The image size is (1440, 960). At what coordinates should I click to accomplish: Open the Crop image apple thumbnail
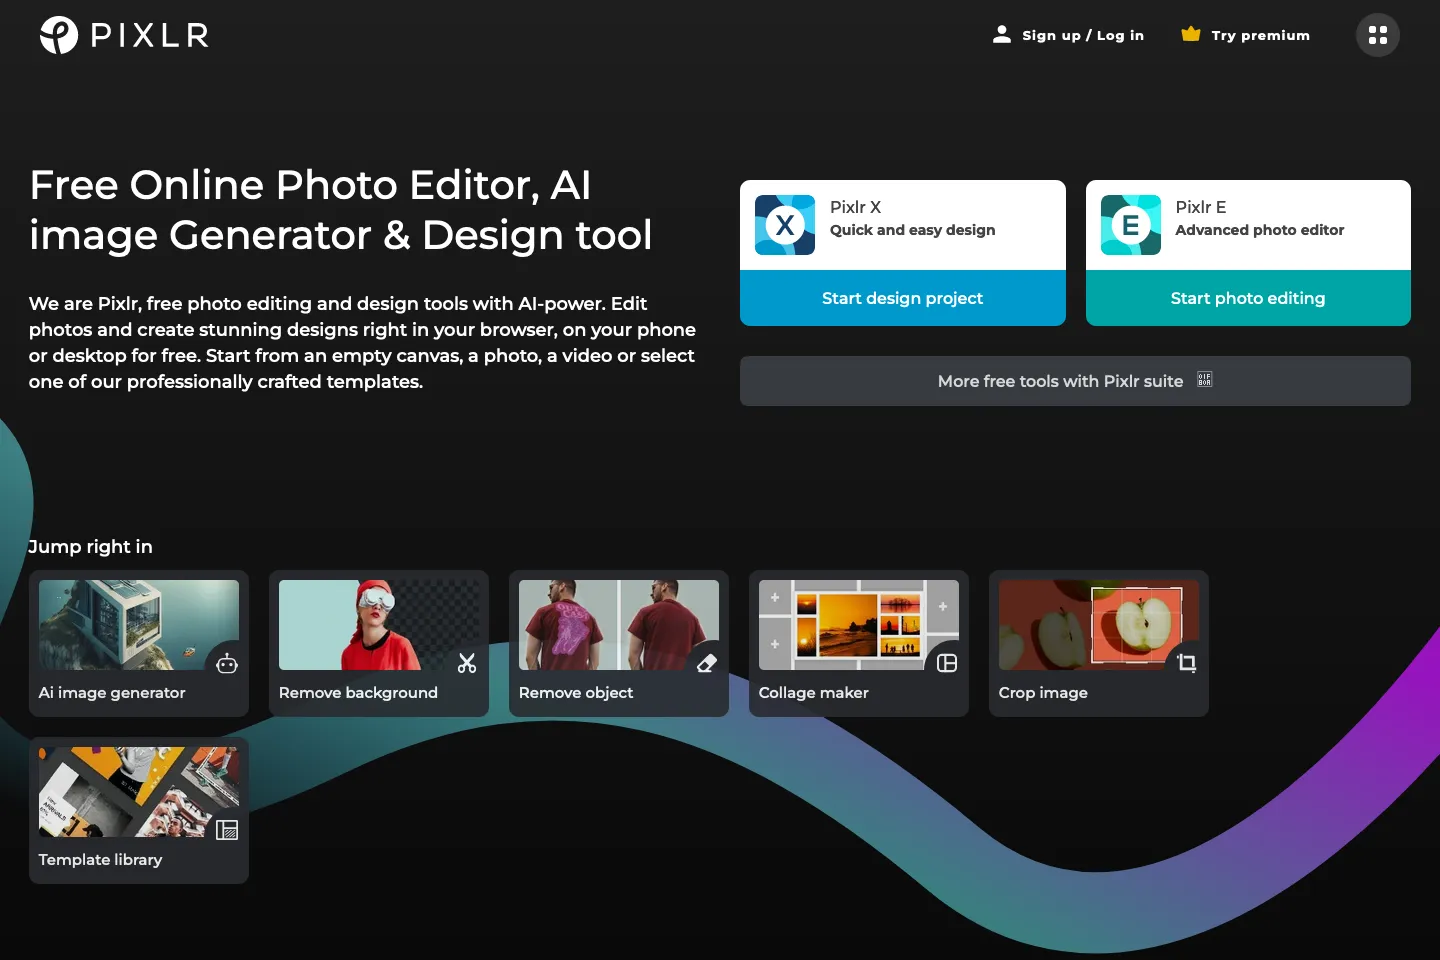[1099, 625]
